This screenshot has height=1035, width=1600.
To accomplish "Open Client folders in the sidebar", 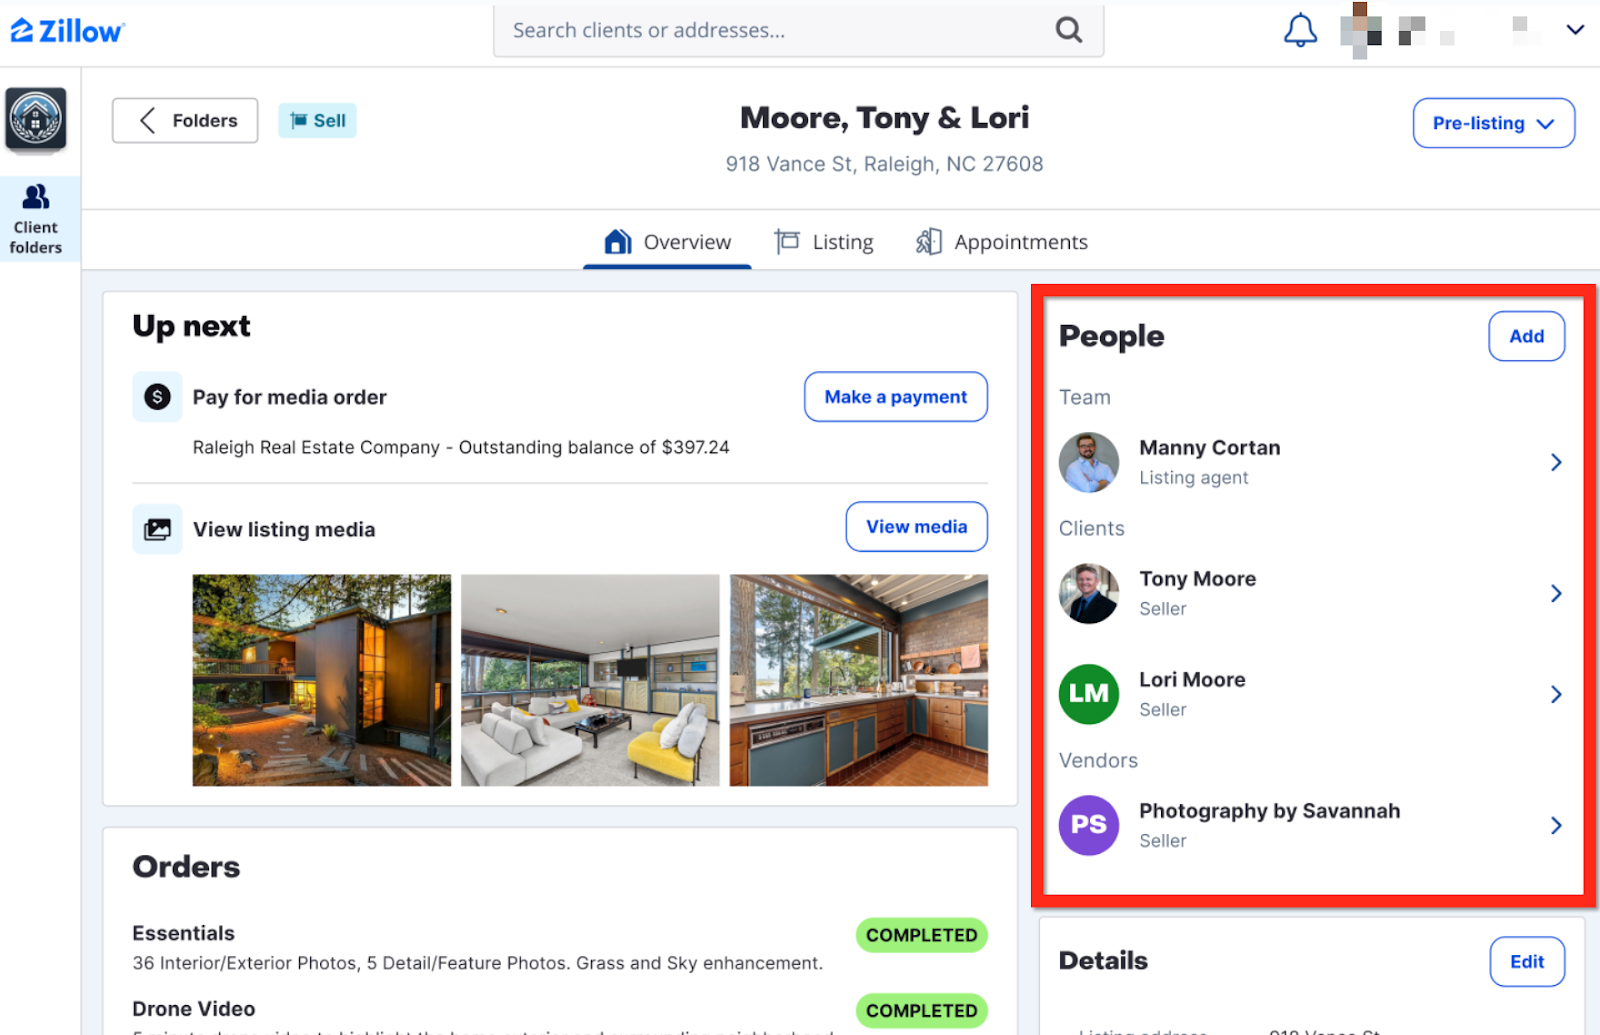I will [36, 220].
